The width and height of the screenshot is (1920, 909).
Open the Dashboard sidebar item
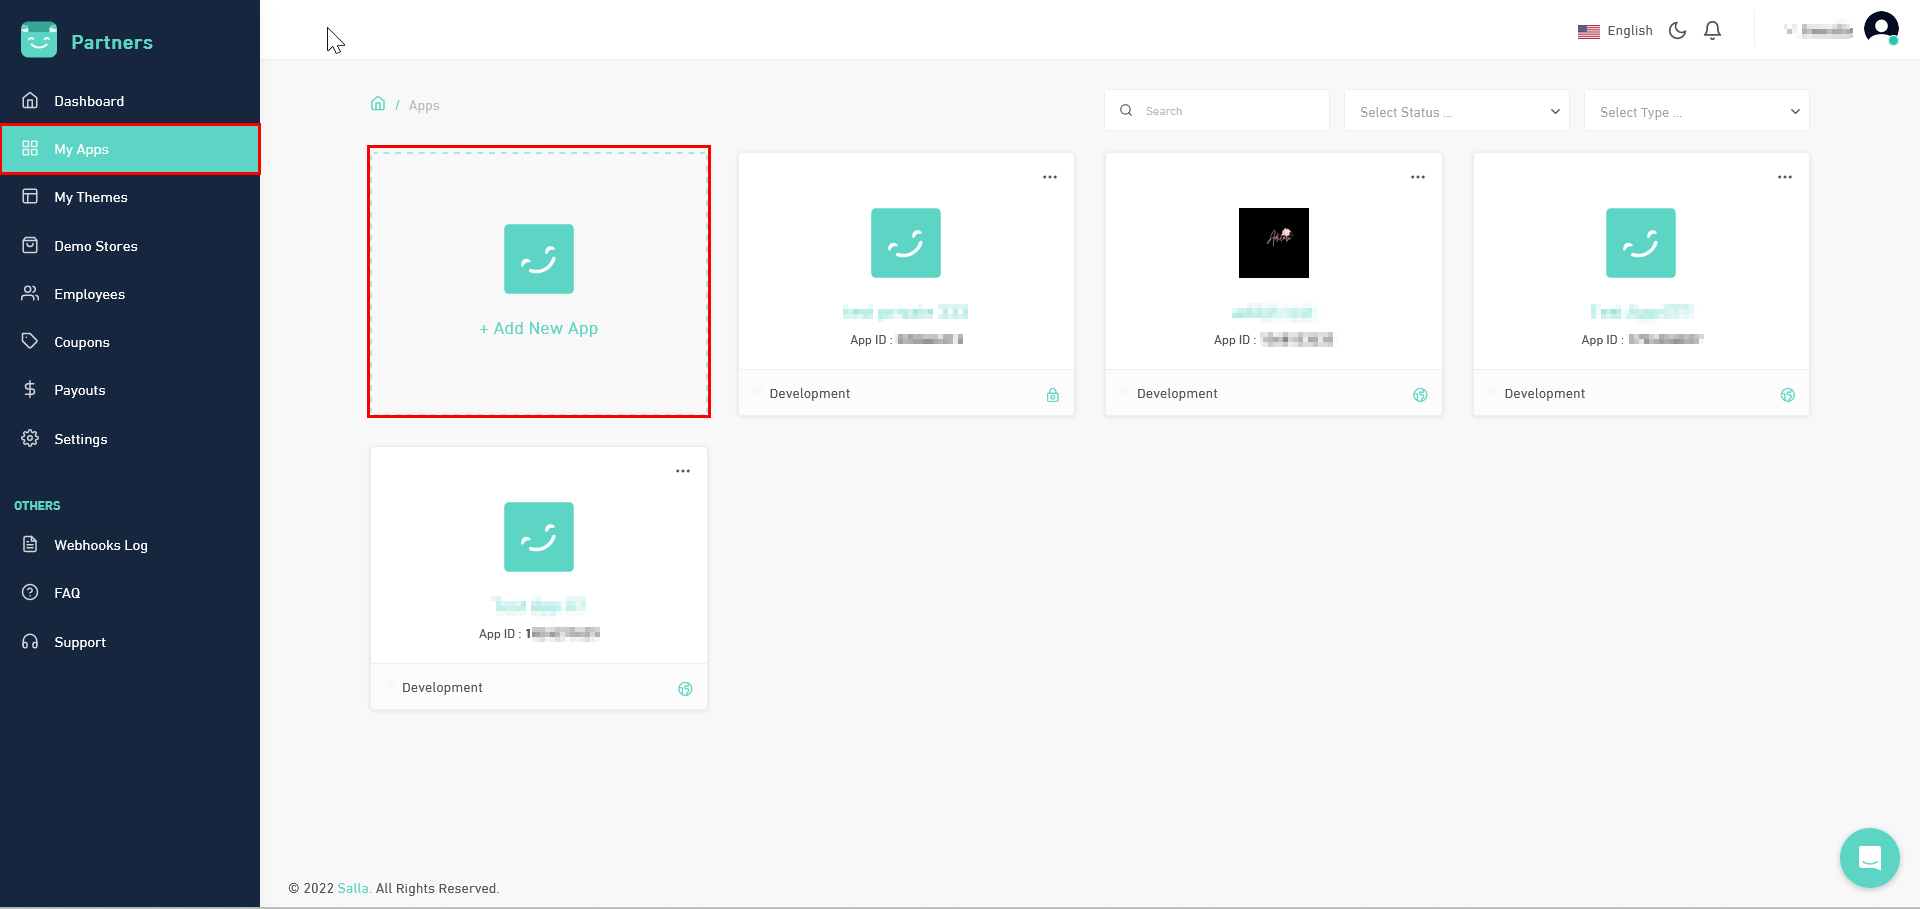tap(89, 100)
